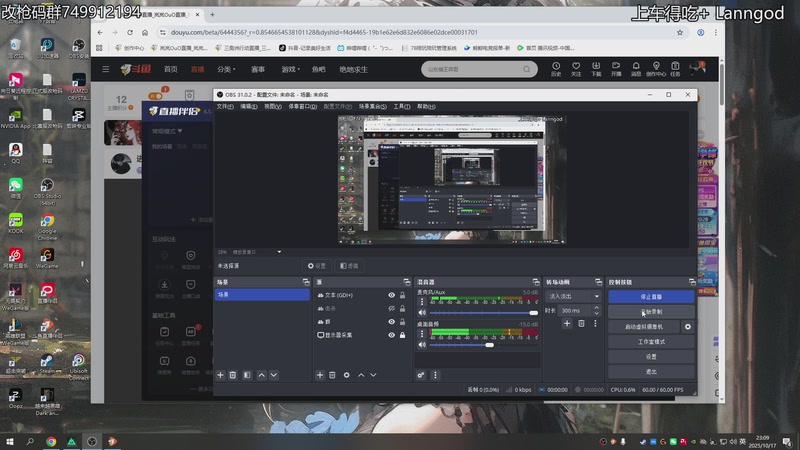Open the 停靠窗口 menu in OBS

[303, 107]
